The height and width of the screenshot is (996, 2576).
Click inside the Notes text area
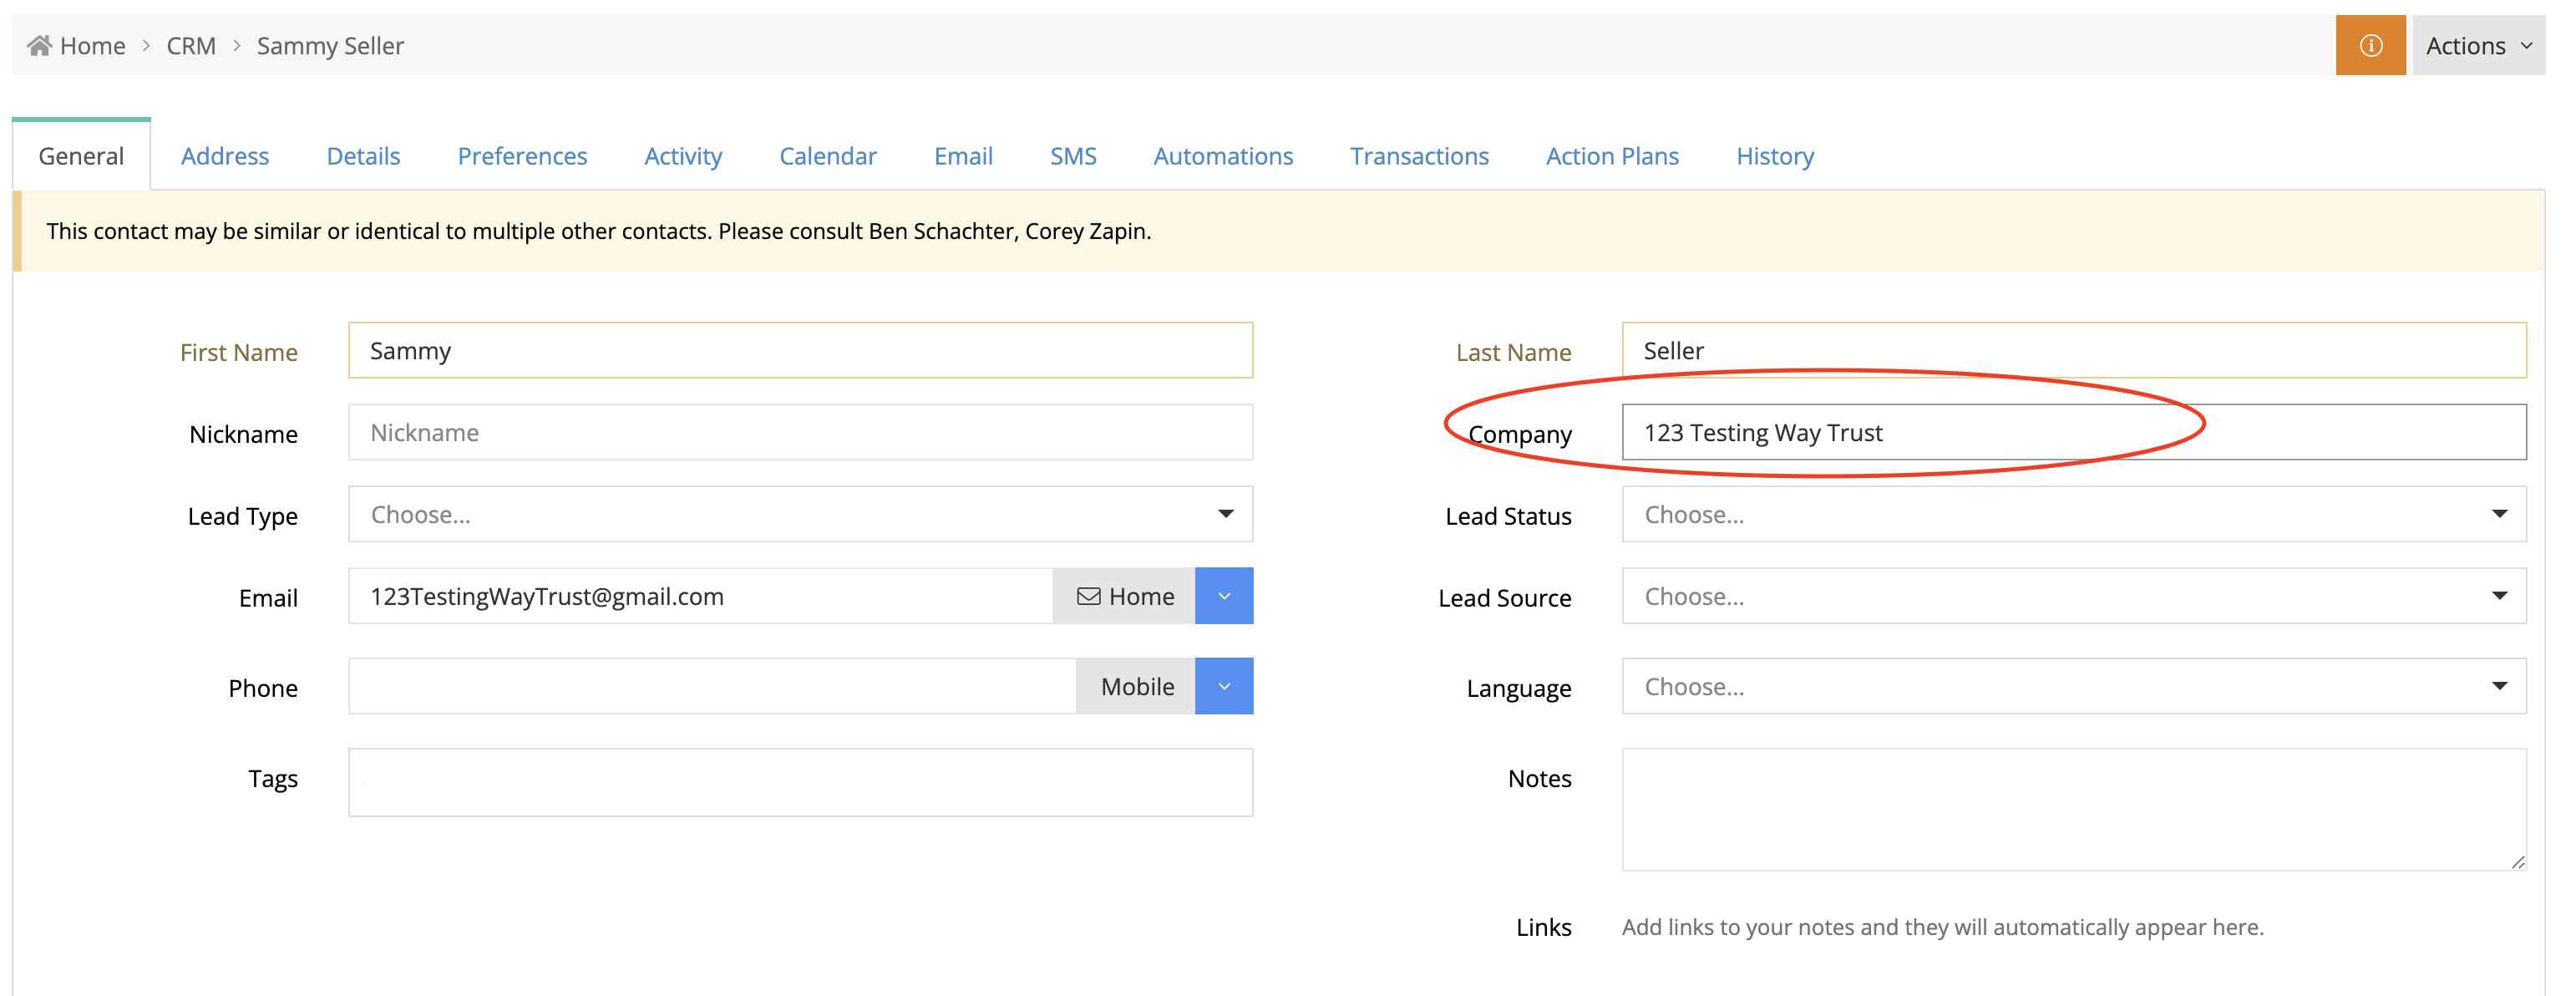coord(2073,808)
